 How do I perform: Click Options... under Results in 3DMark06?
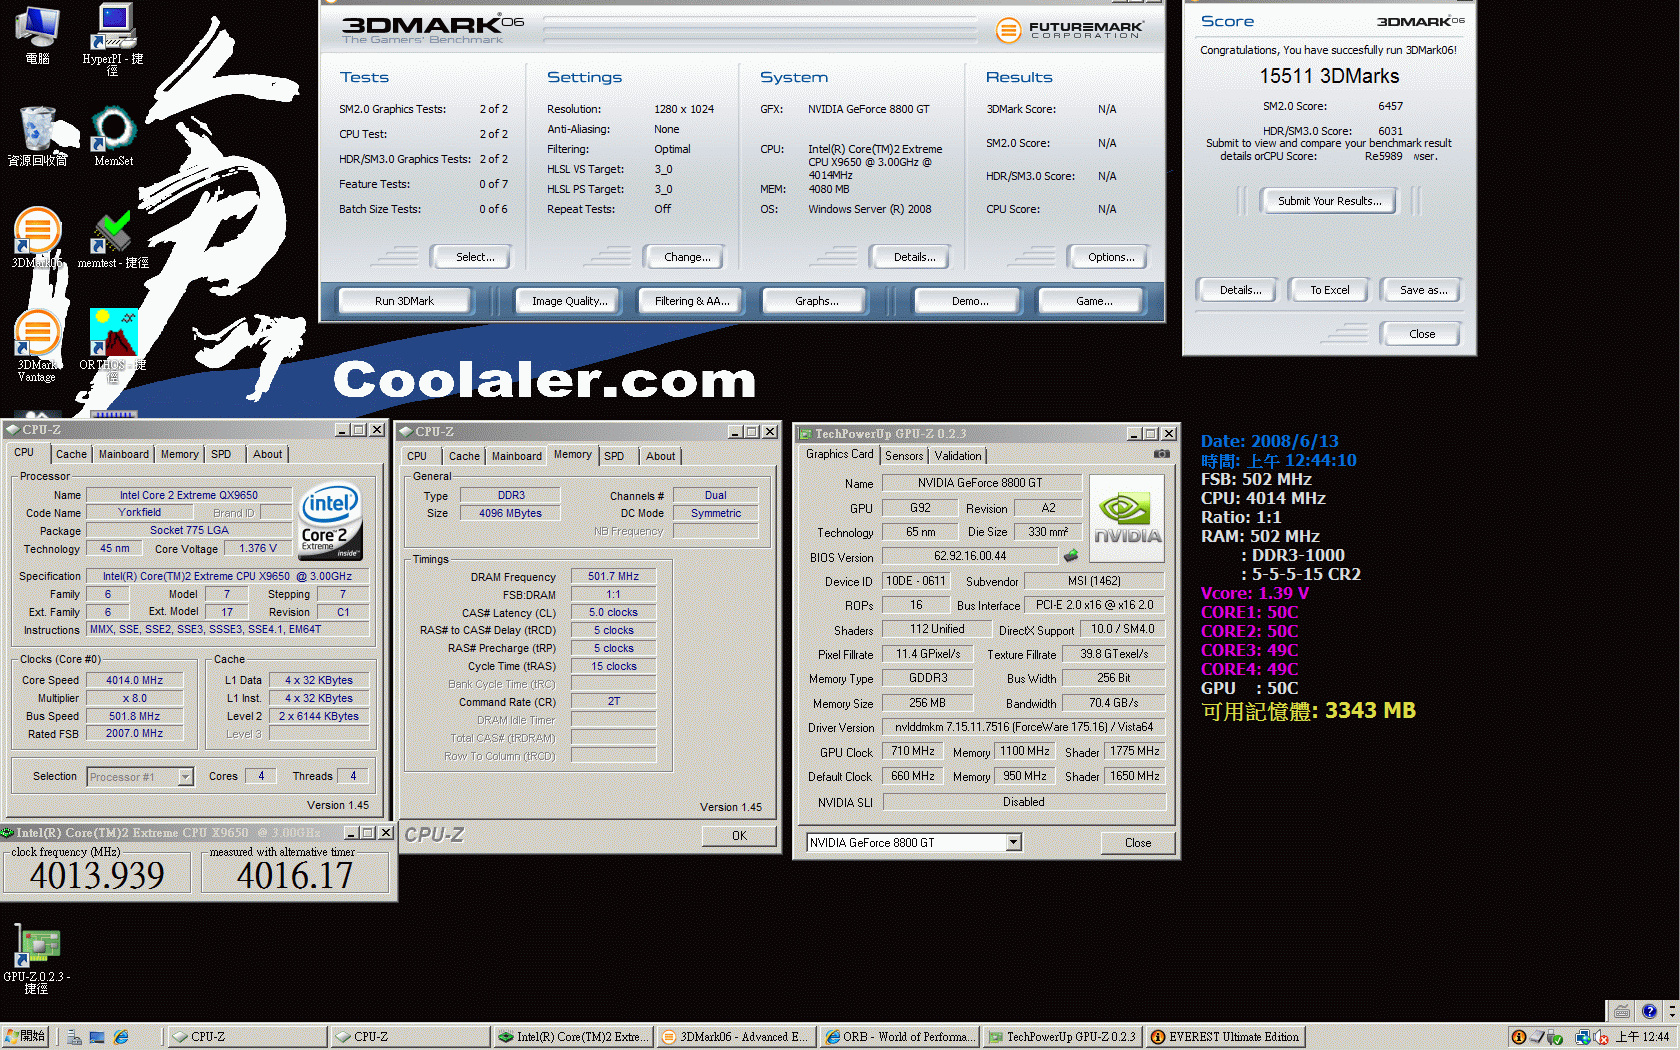coord(1111,257)
